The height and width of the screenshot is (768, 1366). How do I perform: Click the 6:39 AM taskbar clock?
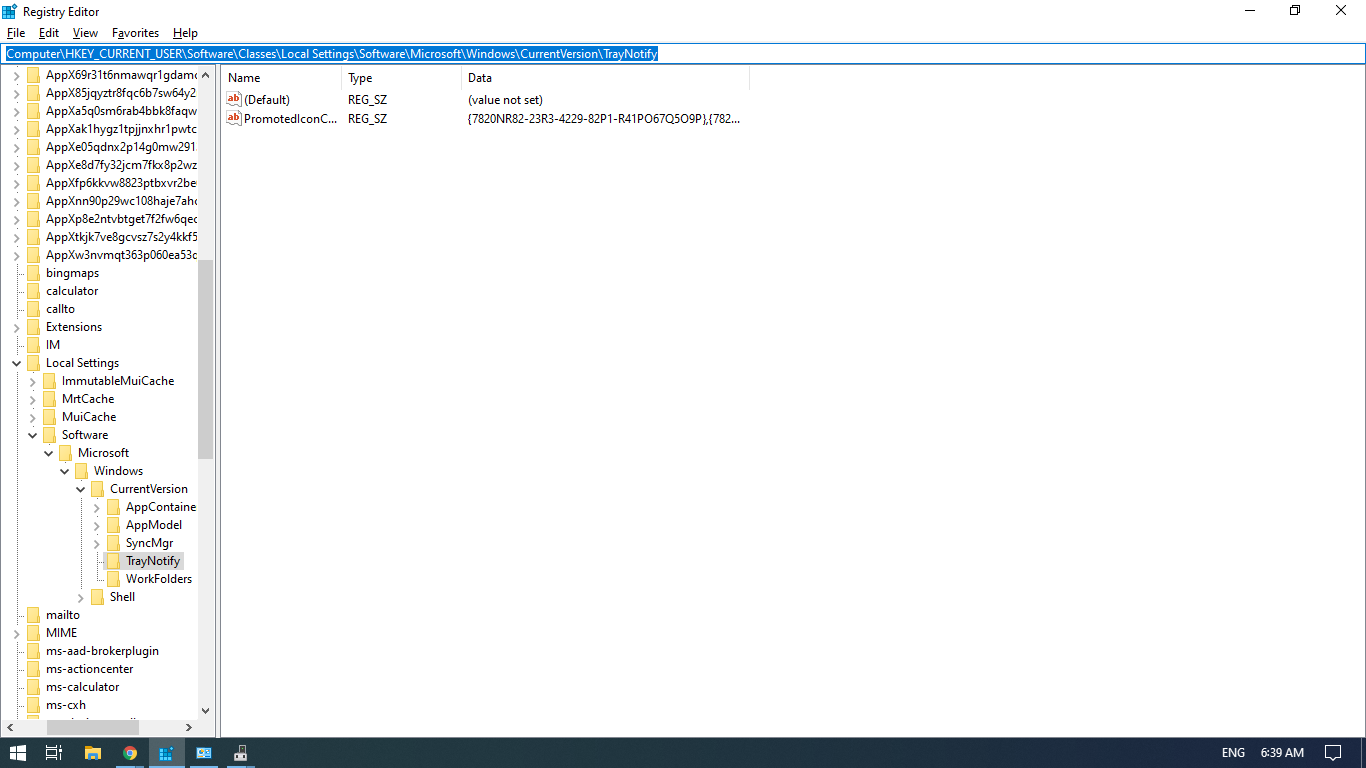point(1282,752)
